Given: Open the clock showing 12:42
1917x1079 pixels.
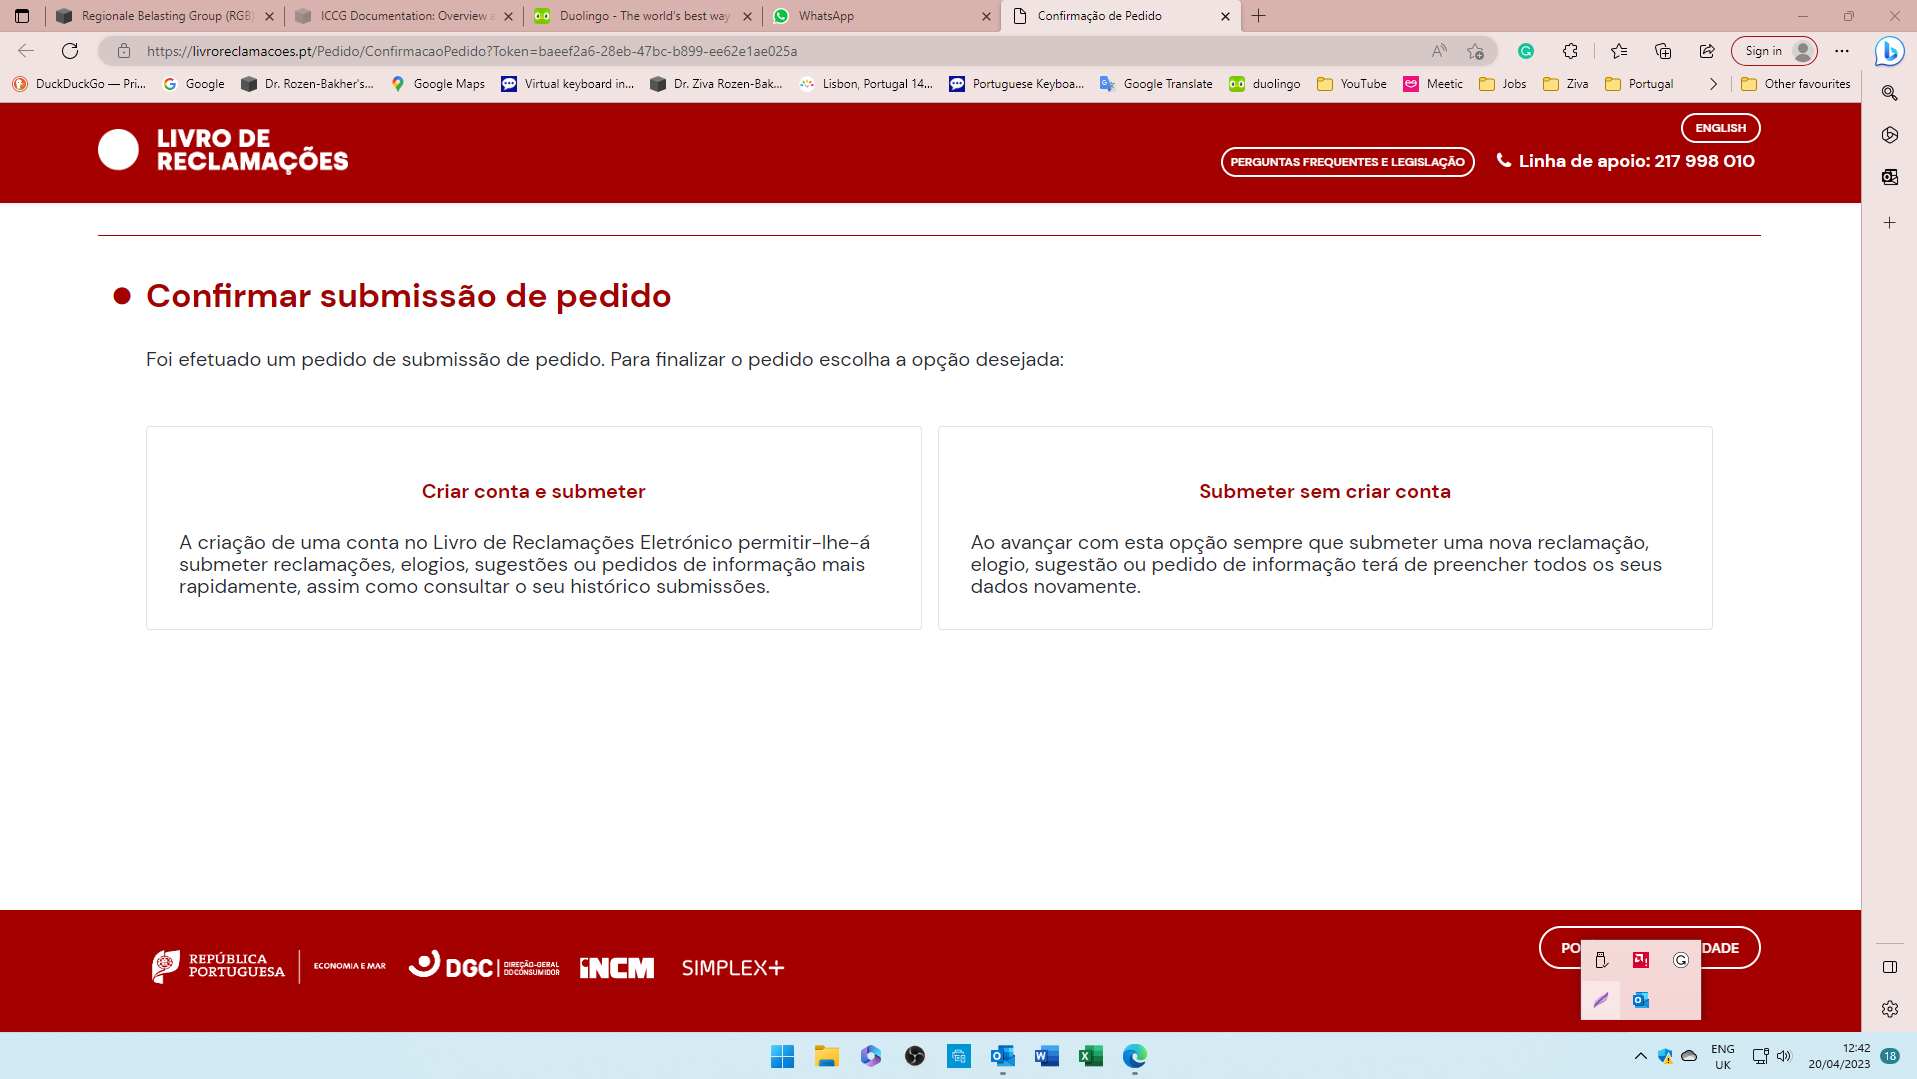Looking at the screenshot, I should [x=1839, y=1056].
